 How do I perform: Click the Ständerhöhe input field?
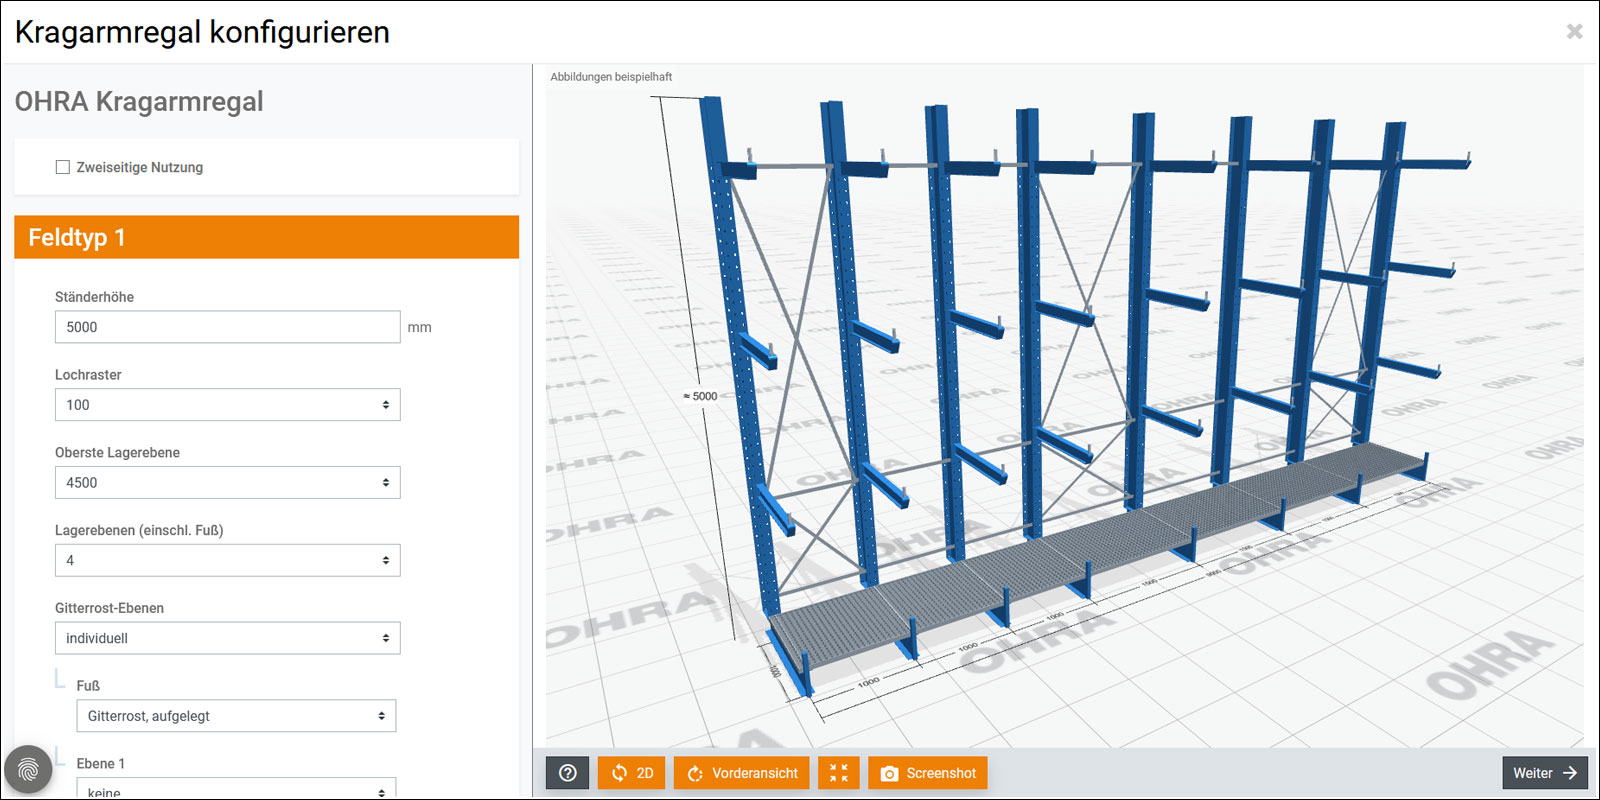click(227, 327)
